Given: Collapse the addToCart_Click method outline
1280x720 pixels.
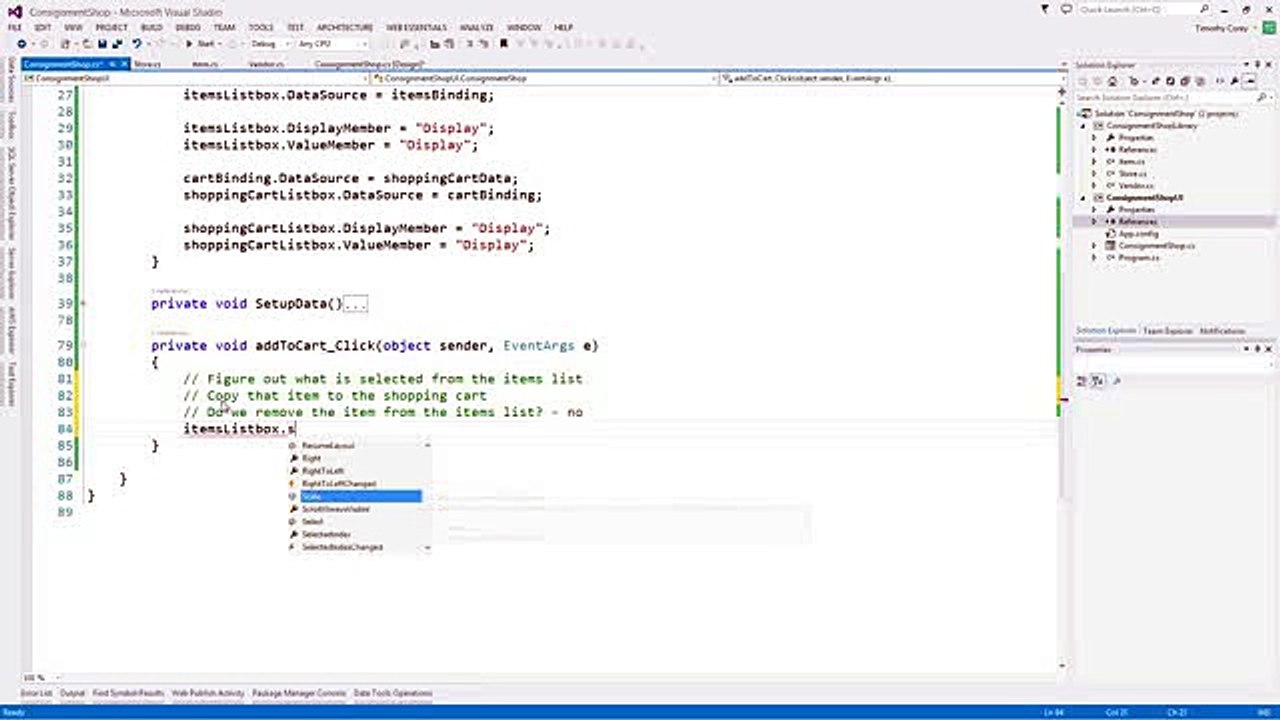Looking at the screenshot, I should [83, 345].
